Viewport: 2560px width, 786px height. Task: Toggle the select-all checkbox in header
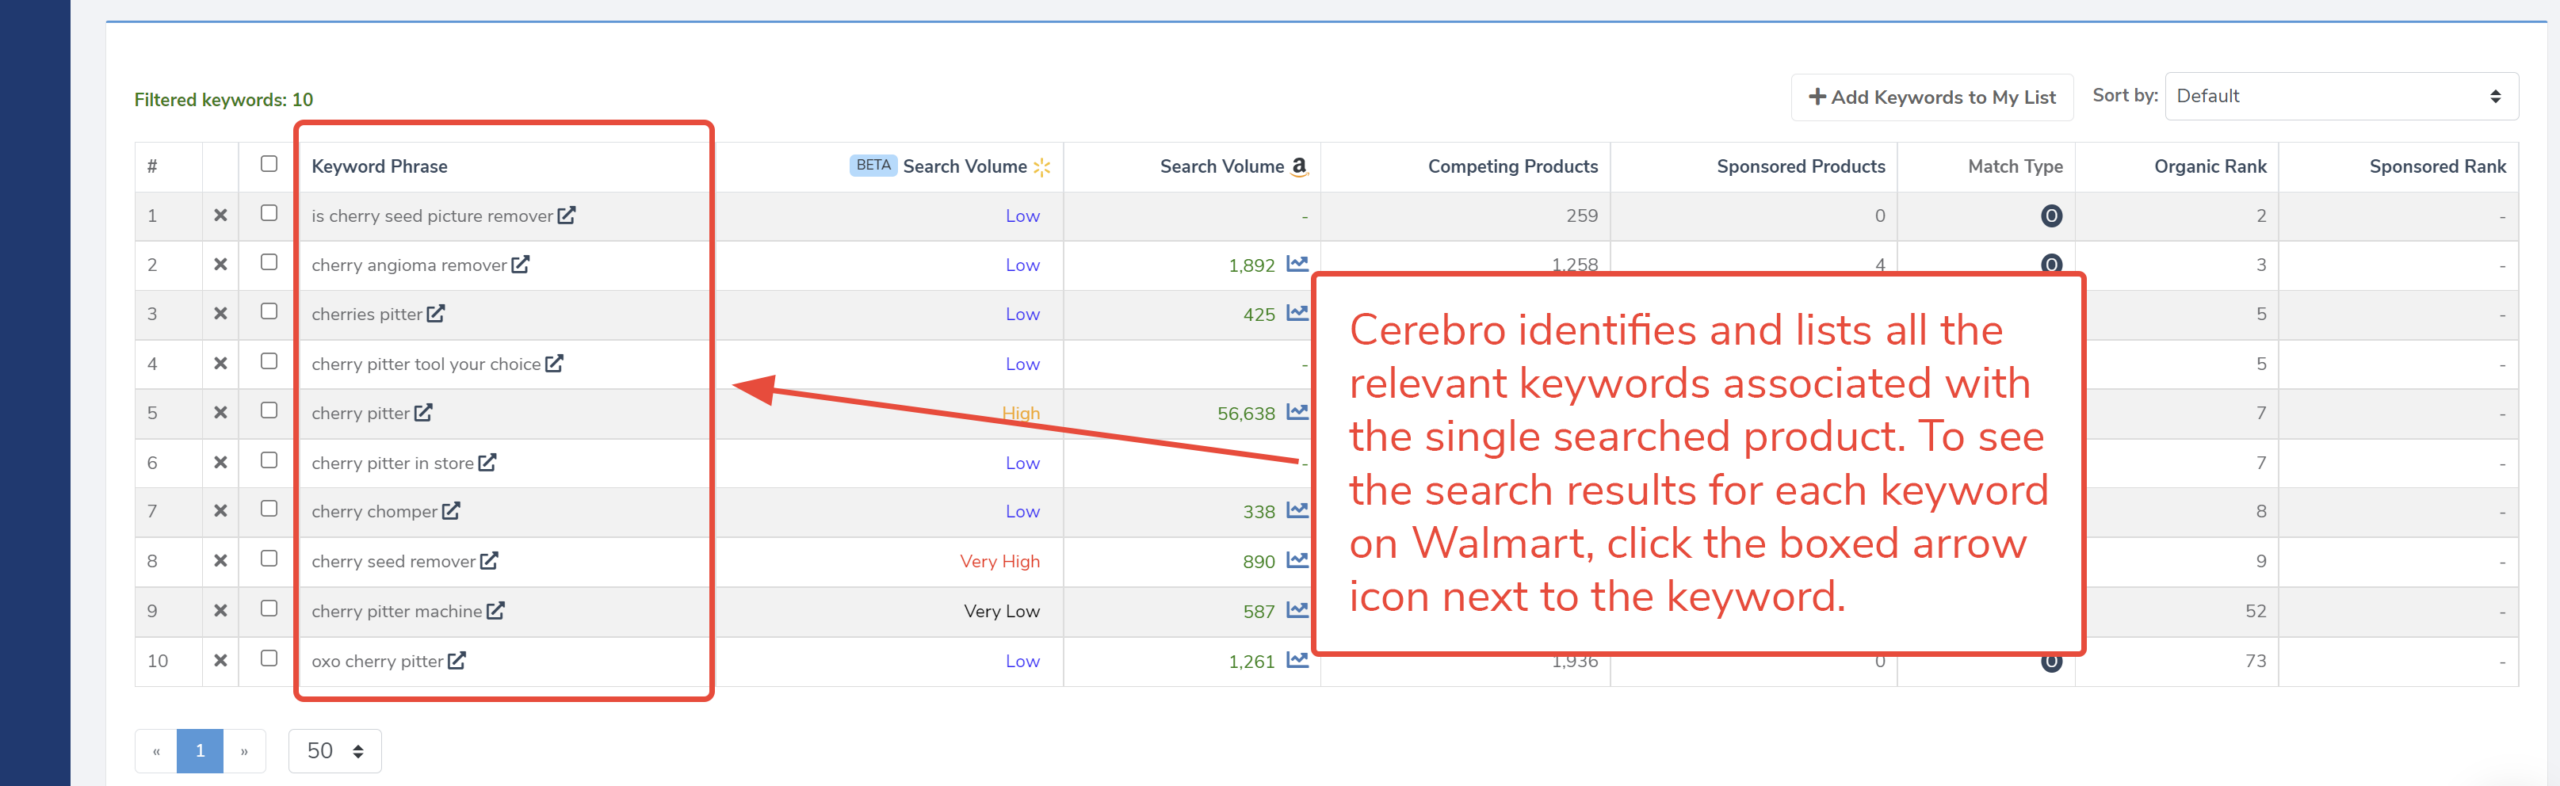(x=269, y=164)
